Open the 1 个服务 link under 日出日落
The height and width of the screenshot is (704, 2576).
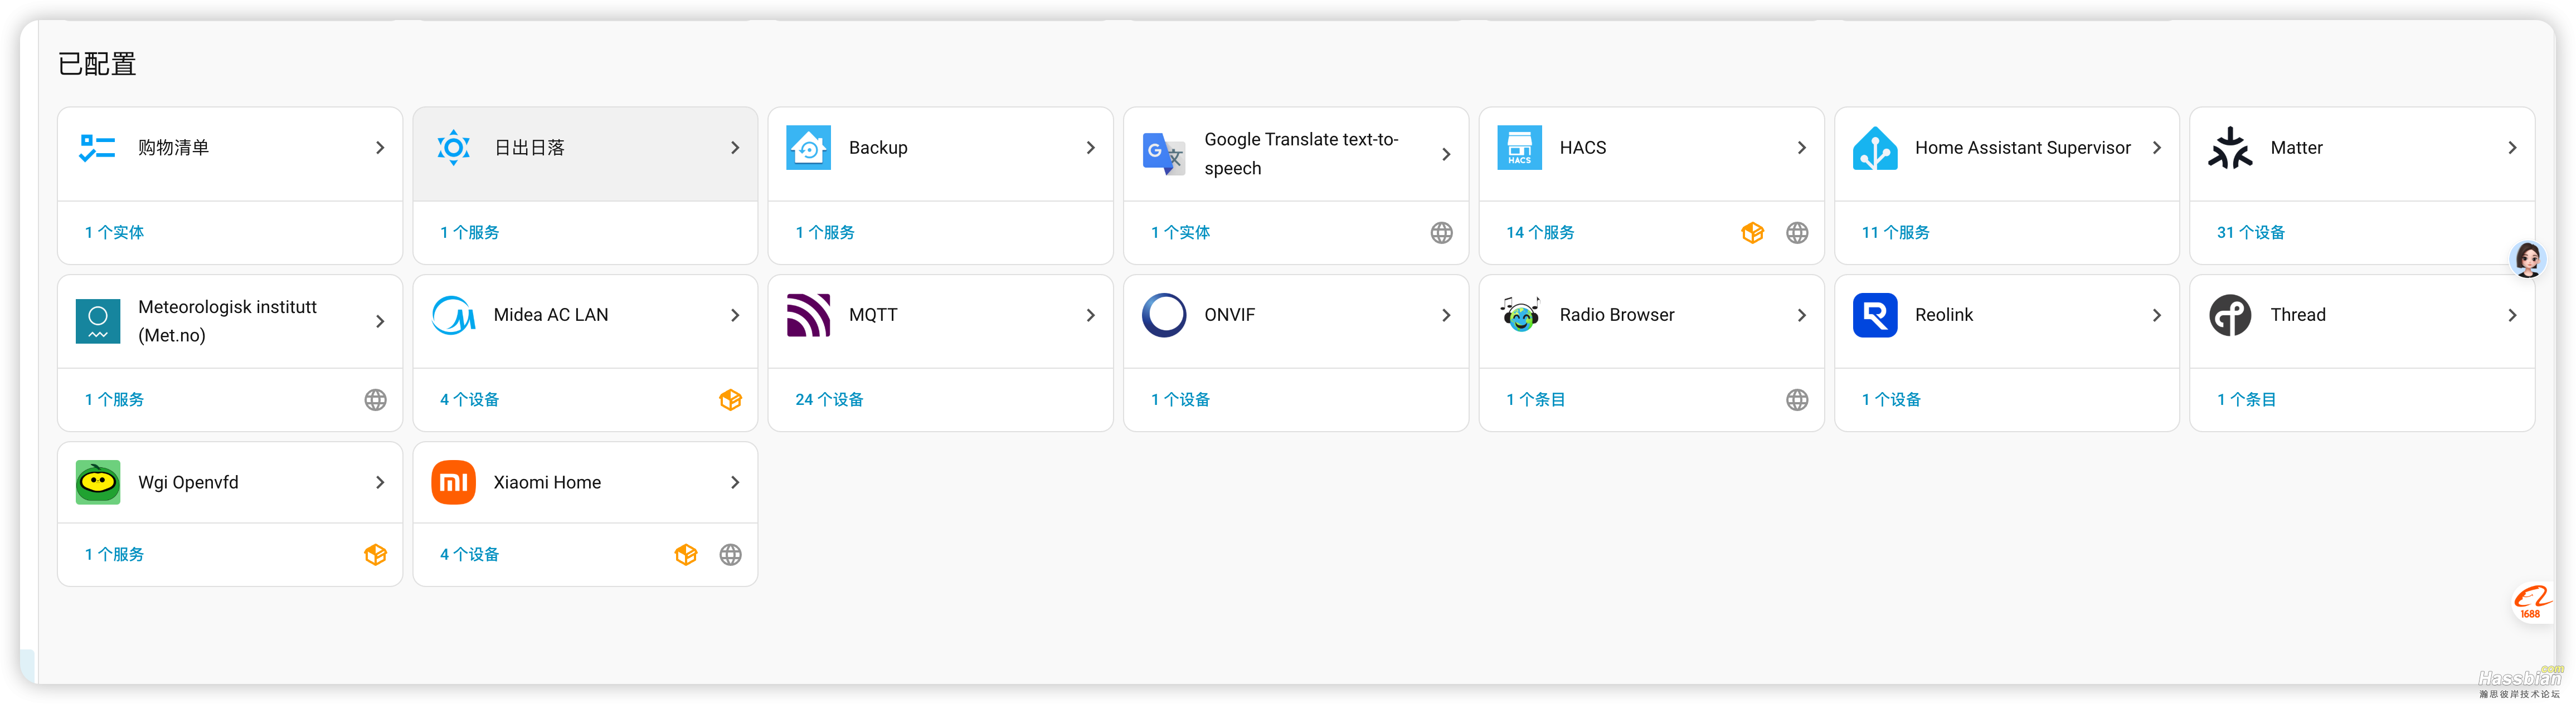469,233
